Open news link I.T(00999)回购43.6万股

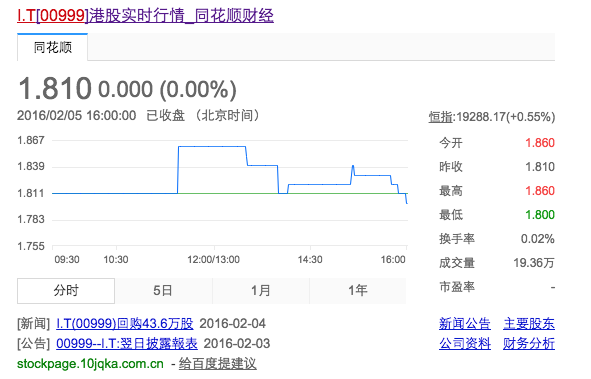125,323
